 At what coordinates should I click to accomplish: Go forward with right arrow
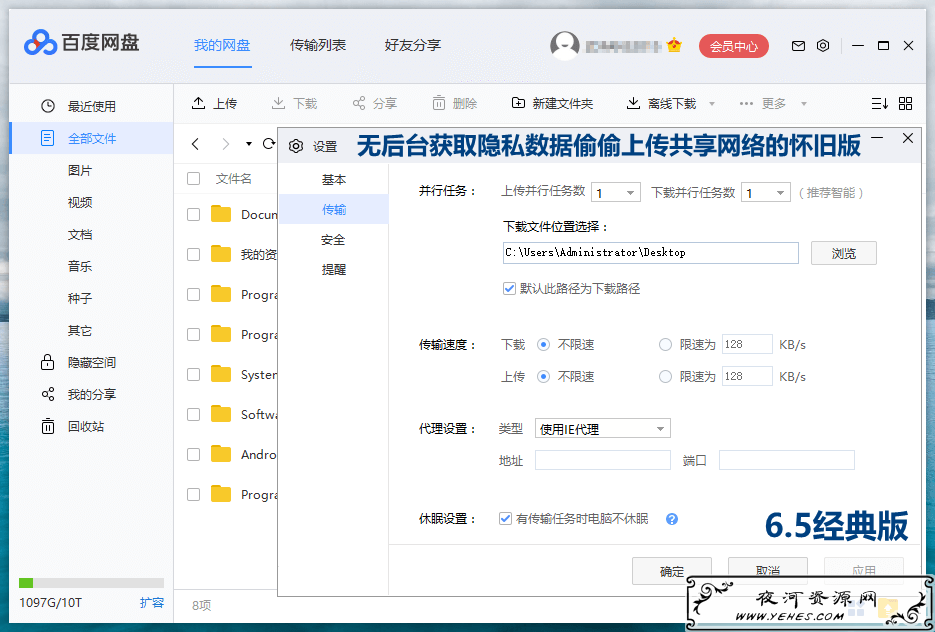click(225, 144)
